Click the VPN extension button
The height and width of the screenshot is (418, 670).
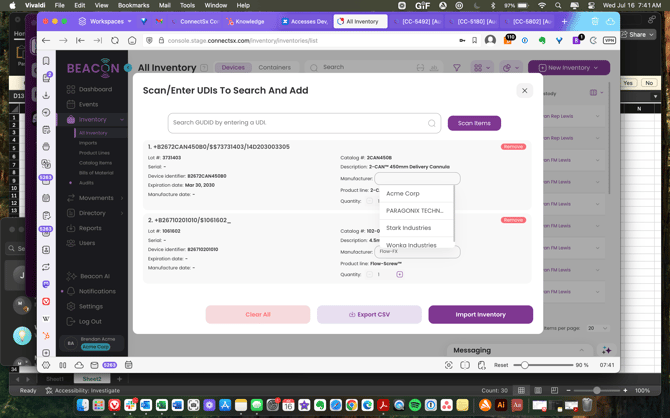609,41
